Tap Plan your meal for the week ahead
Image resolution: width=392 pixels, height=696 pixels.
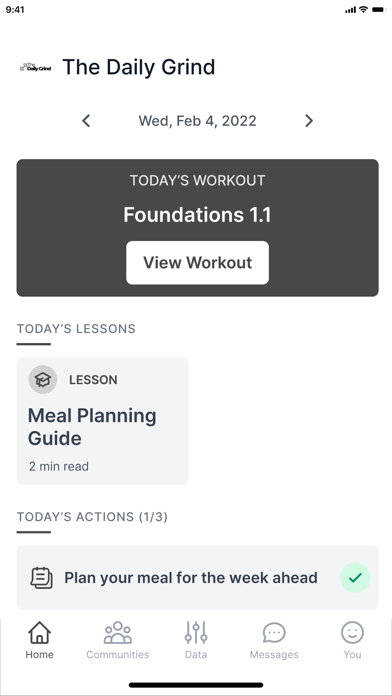pyautogui.click(x=191, y=578)
